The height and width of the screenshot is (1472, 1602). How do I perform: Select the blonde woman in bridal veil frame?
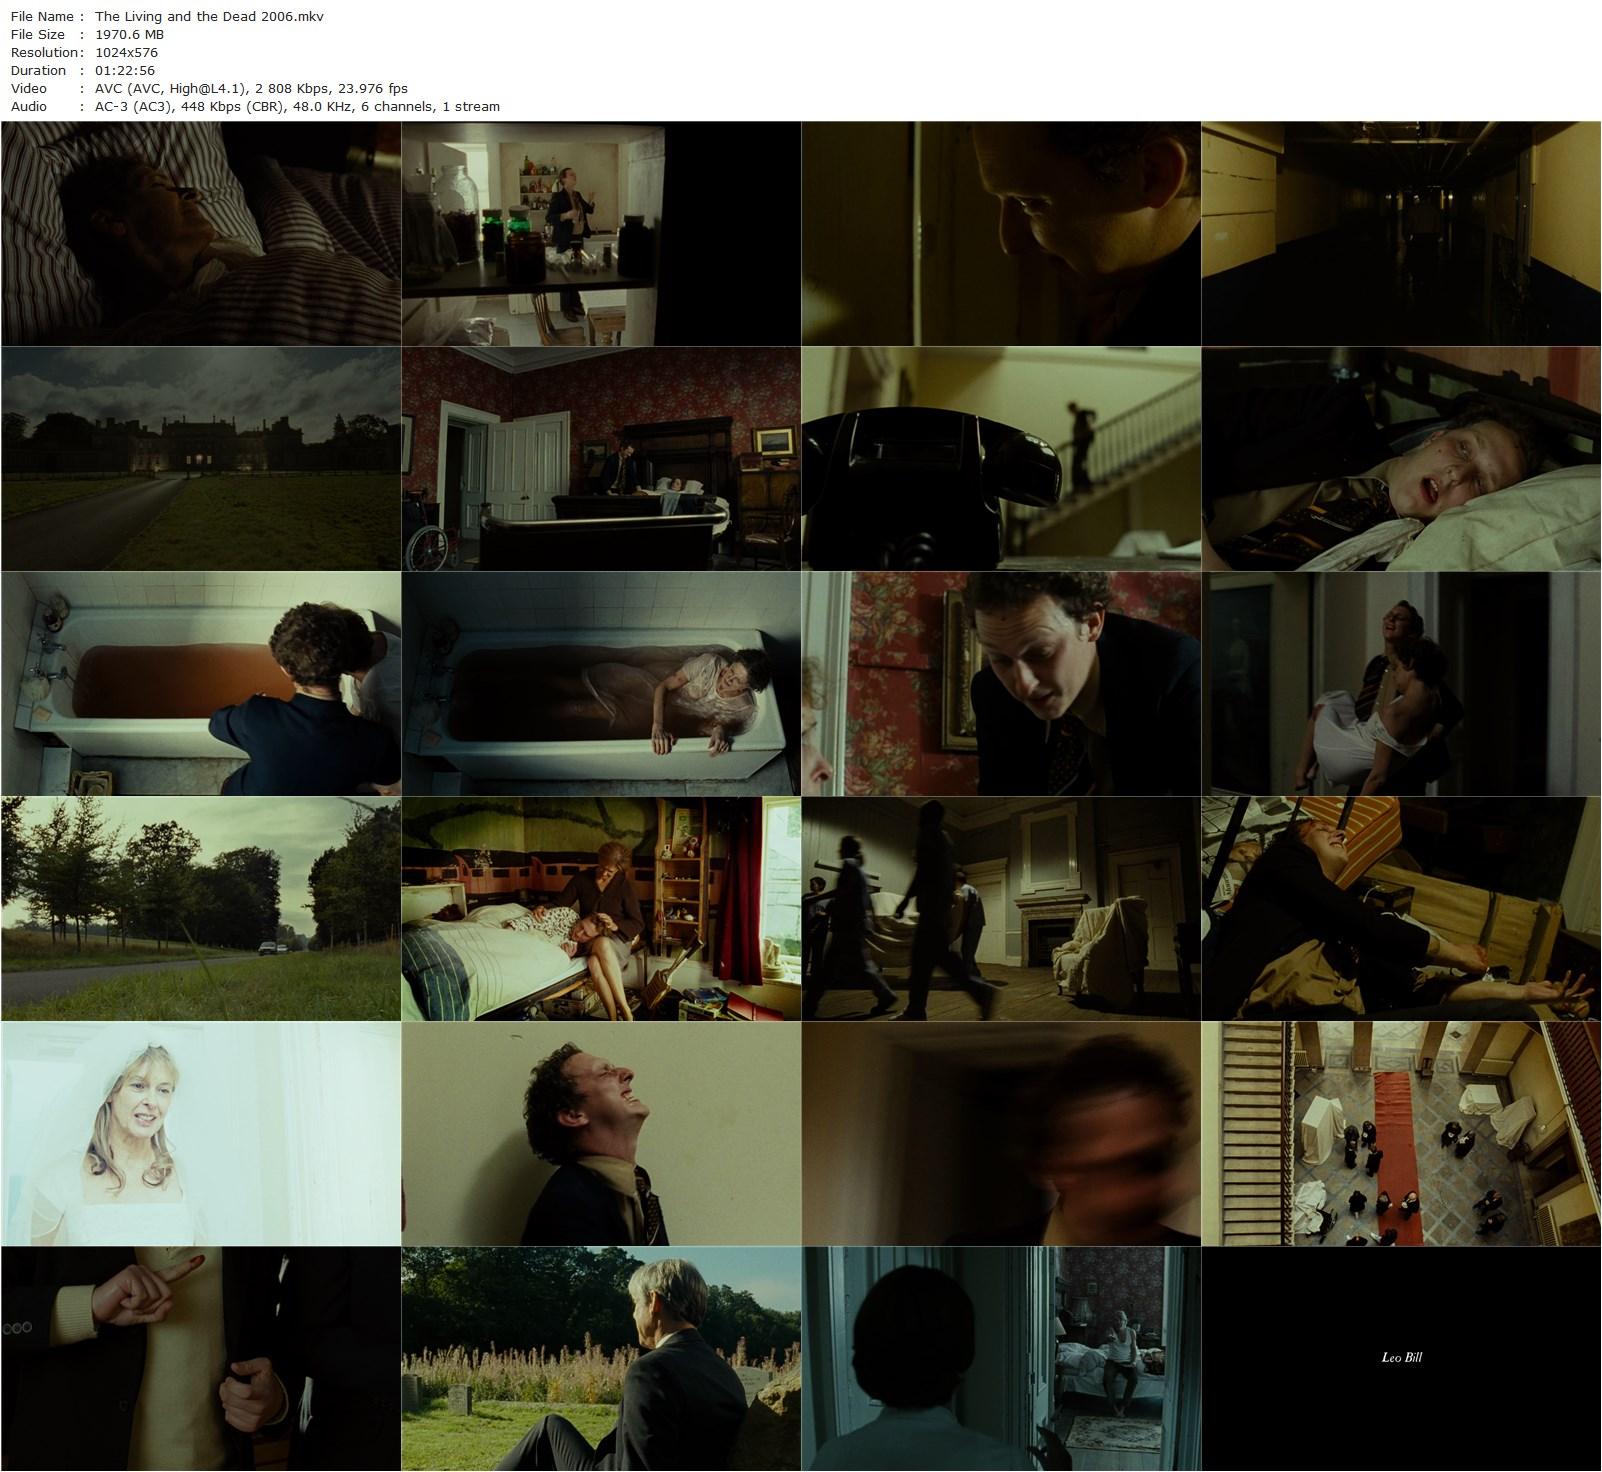pos(201,1134)
